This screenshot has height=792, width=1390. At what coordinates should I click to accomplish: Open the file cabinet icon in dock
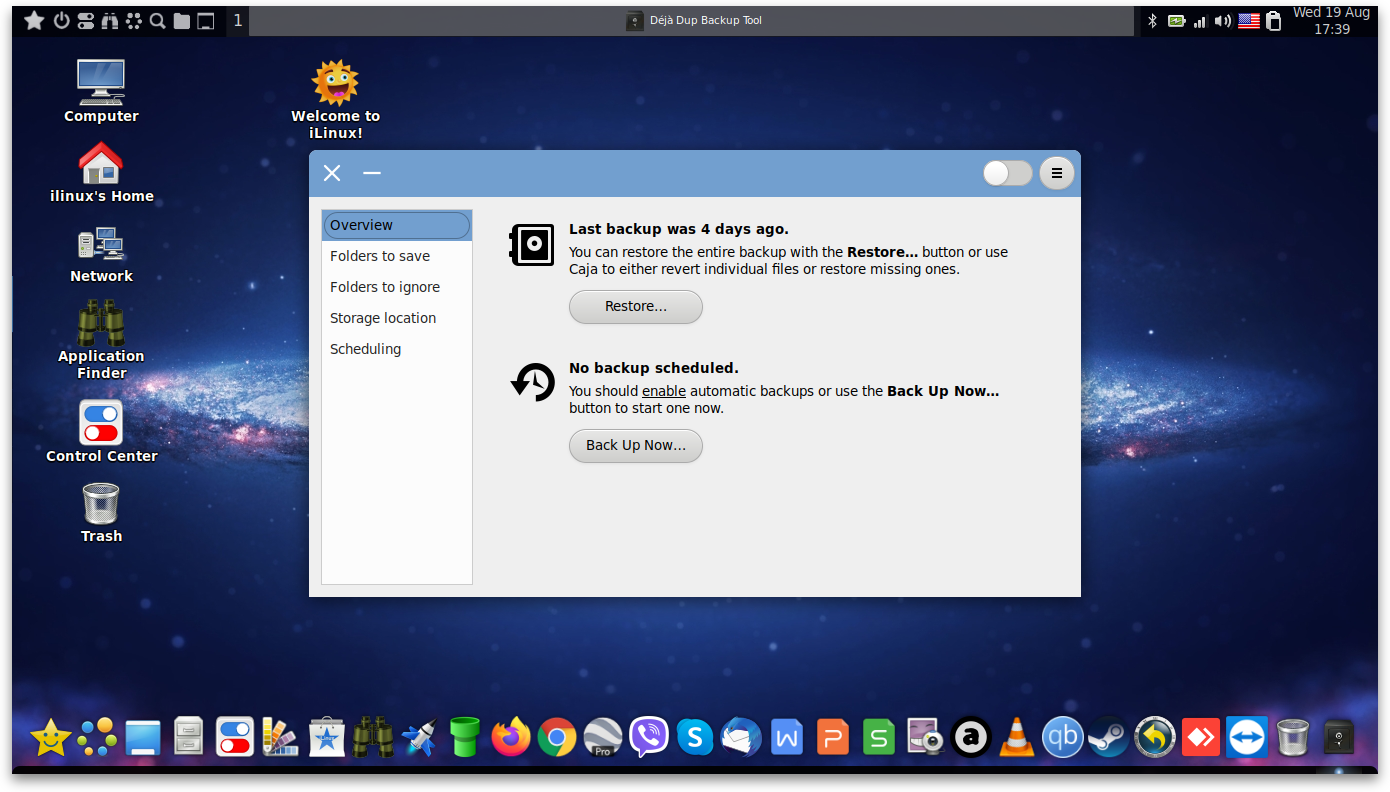[x=189, y=738]
